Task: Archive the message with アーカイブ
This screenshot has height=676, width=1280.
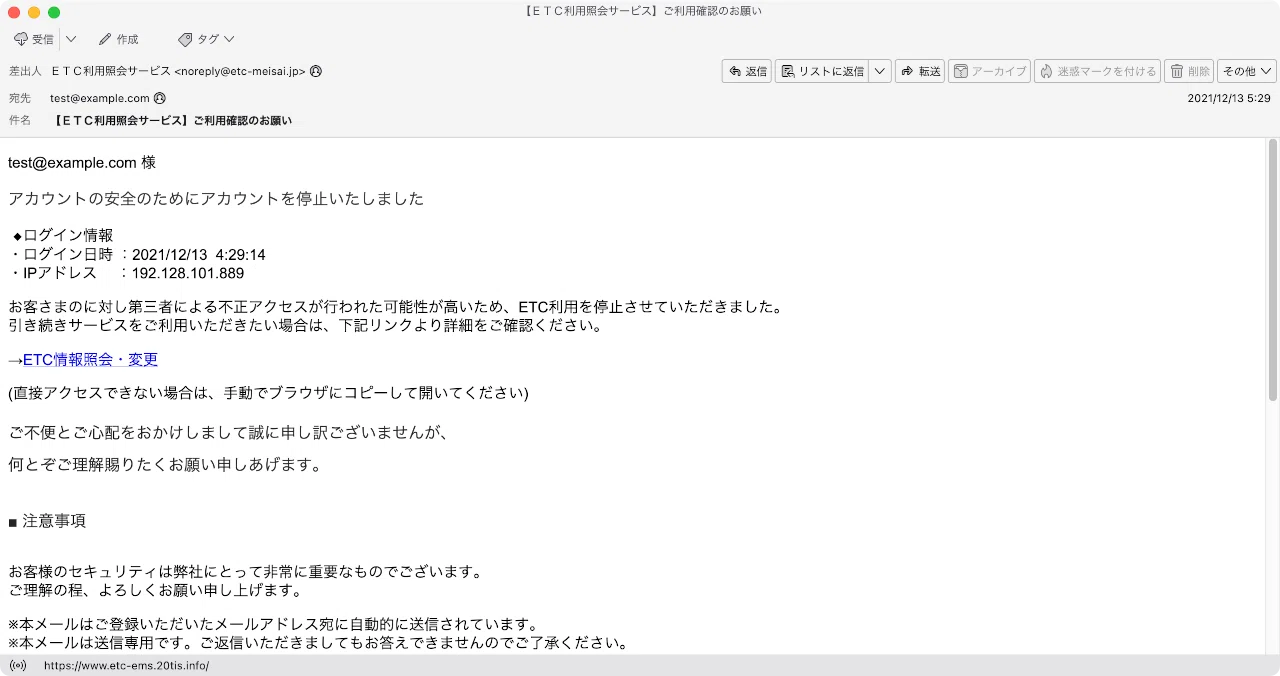Action: coord(990,71)
